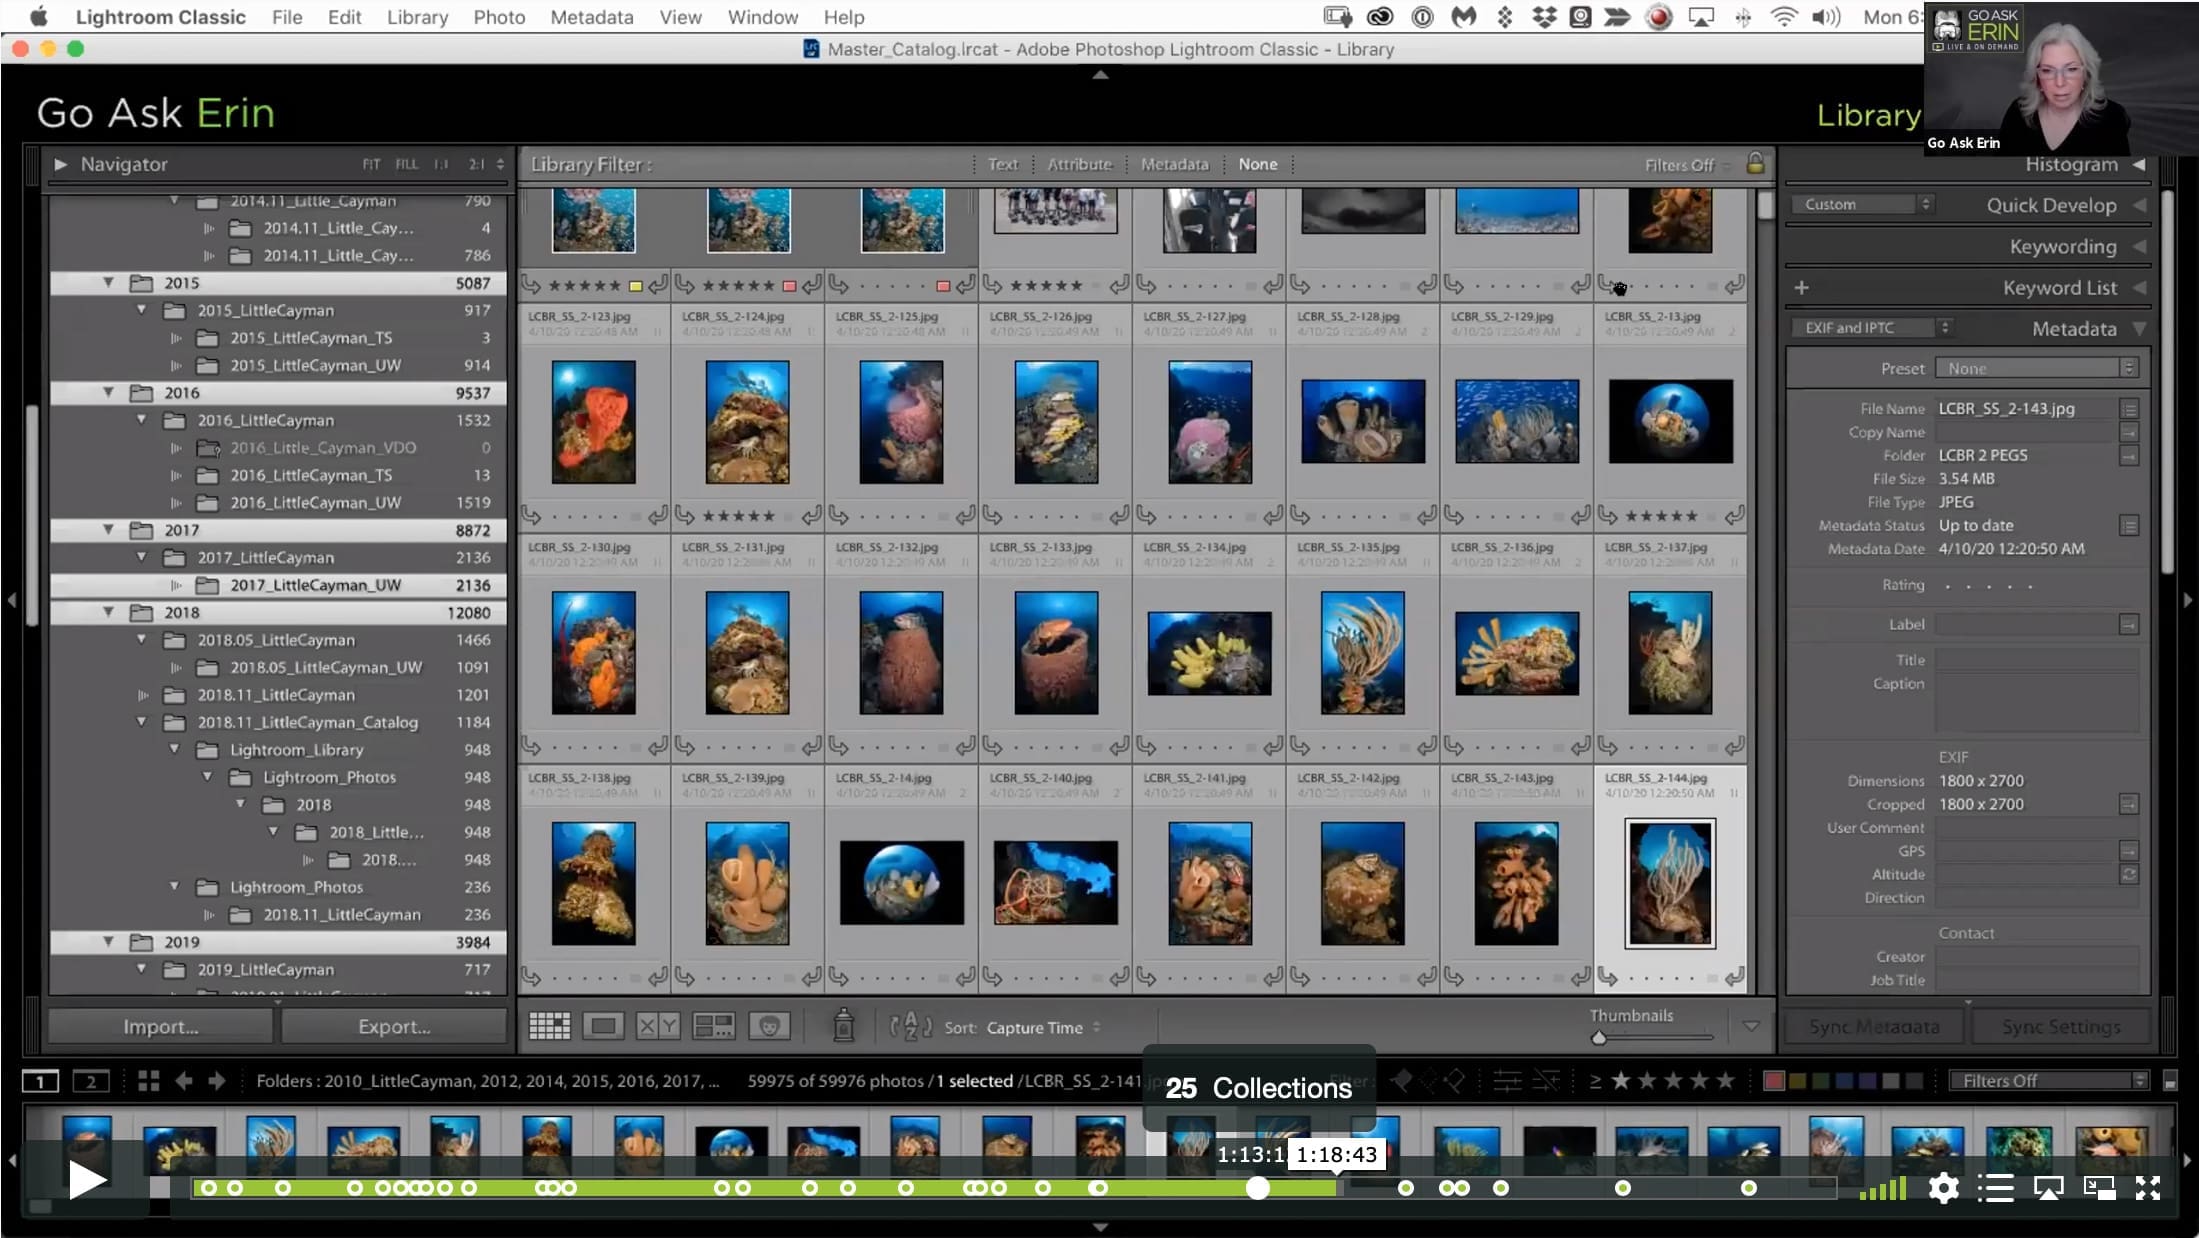Toggle the red color label filter

(x=1773, y=1081)
